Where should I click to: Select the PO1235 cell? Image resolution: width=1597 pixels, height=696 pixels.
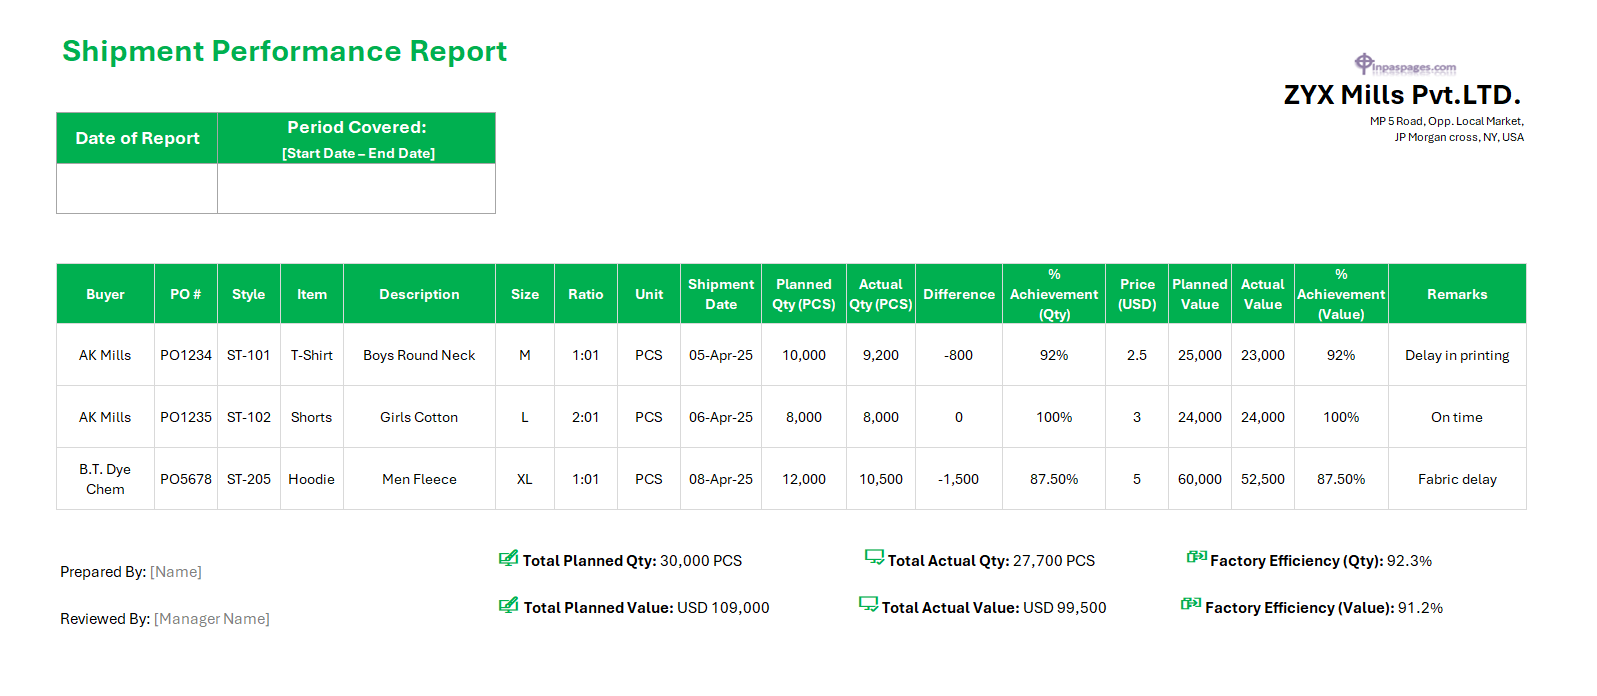186,417
